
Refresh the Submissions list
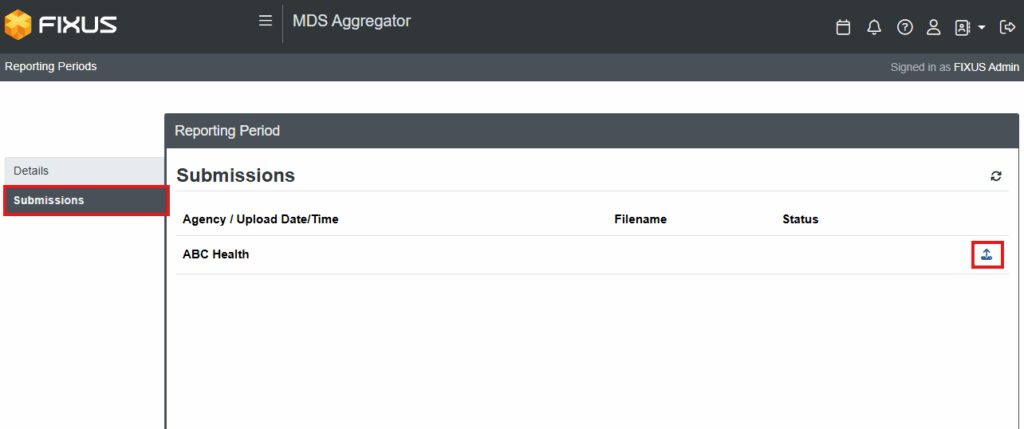point(996,176)
